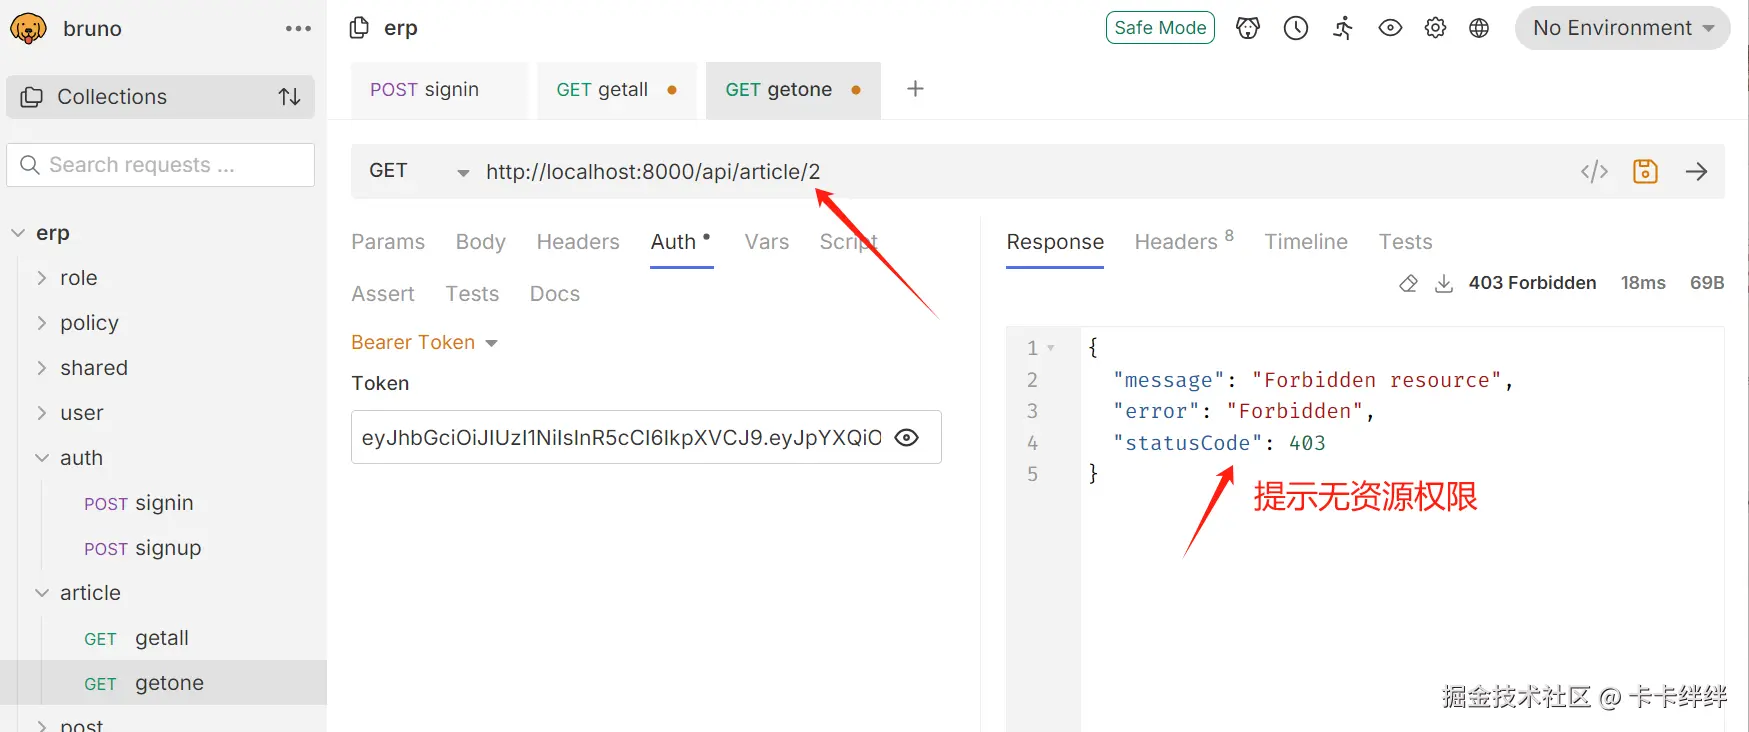Open the globe environments icon
The image size is (1749, 732).
tap(1479, 28)
